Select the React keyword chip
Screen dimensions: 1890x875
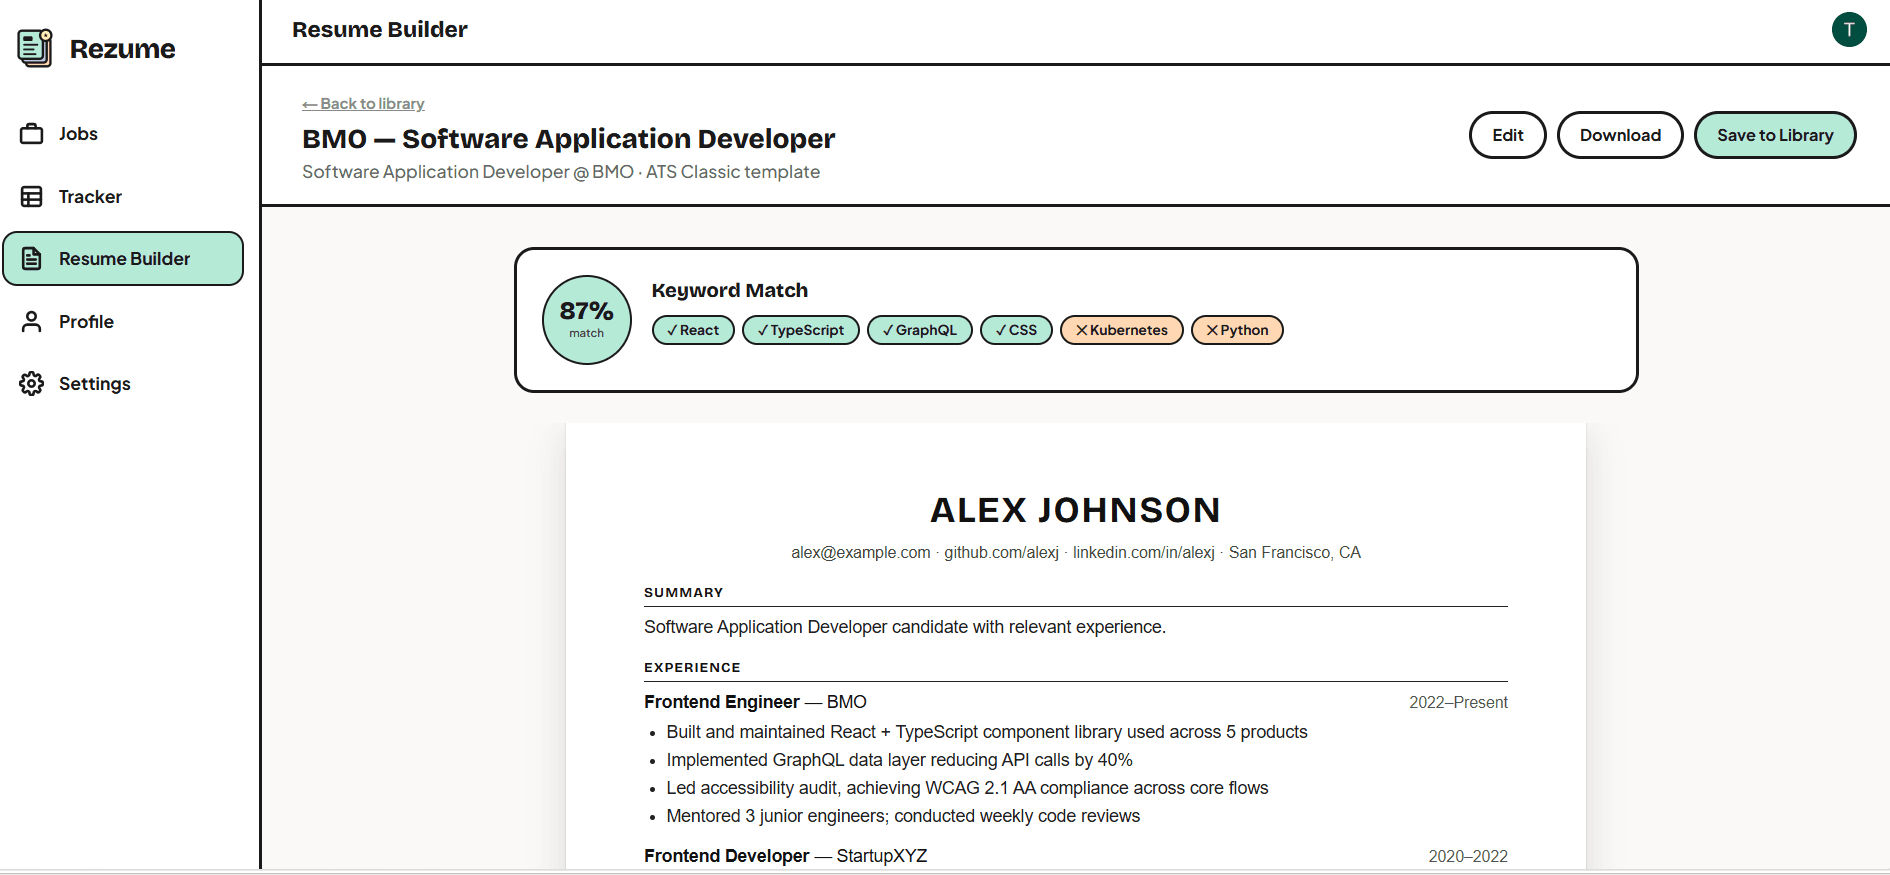(x=693, y=330)
